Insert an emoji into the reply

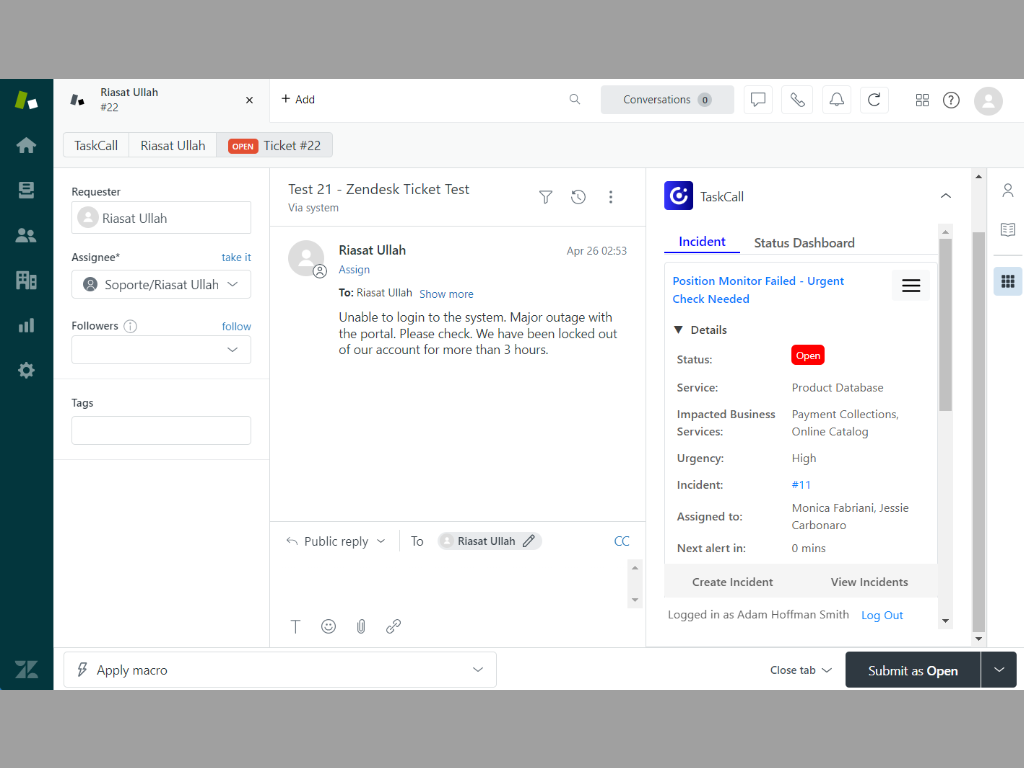tap(328, 626)
